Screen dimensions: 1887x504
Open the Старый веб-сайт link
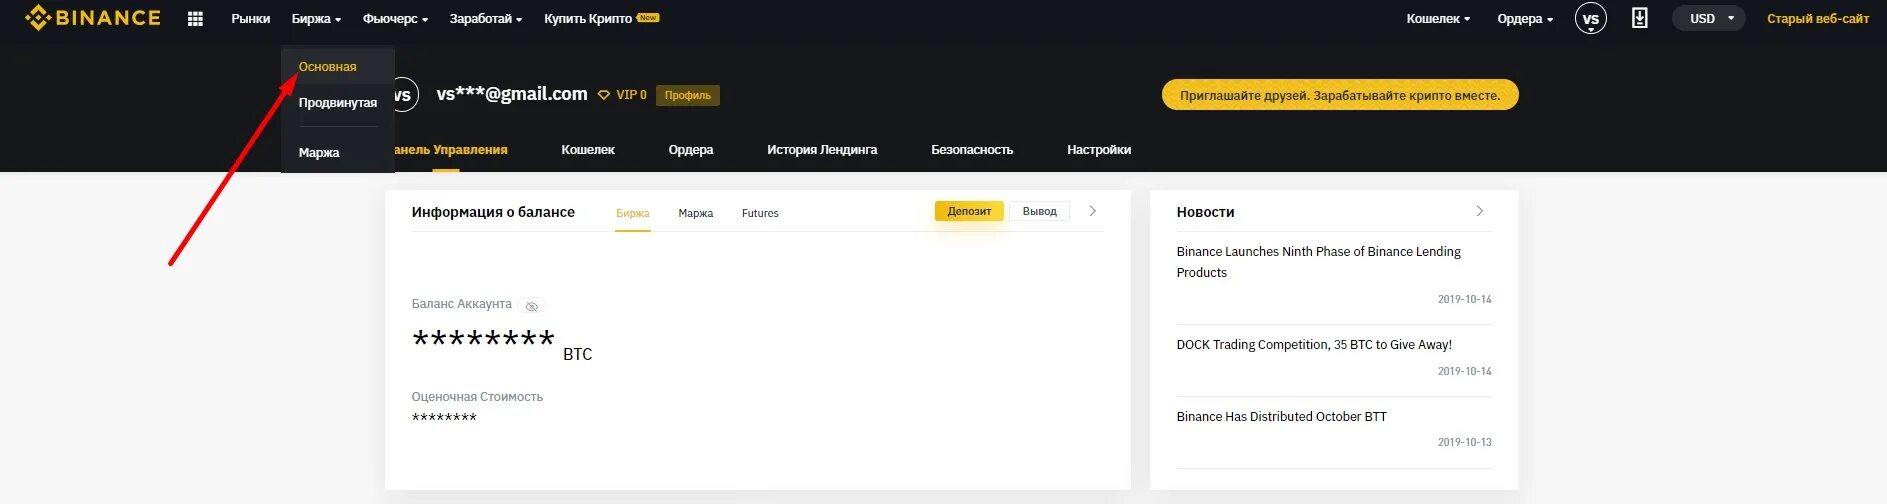pyautogui.click(x=1818, y=18)
